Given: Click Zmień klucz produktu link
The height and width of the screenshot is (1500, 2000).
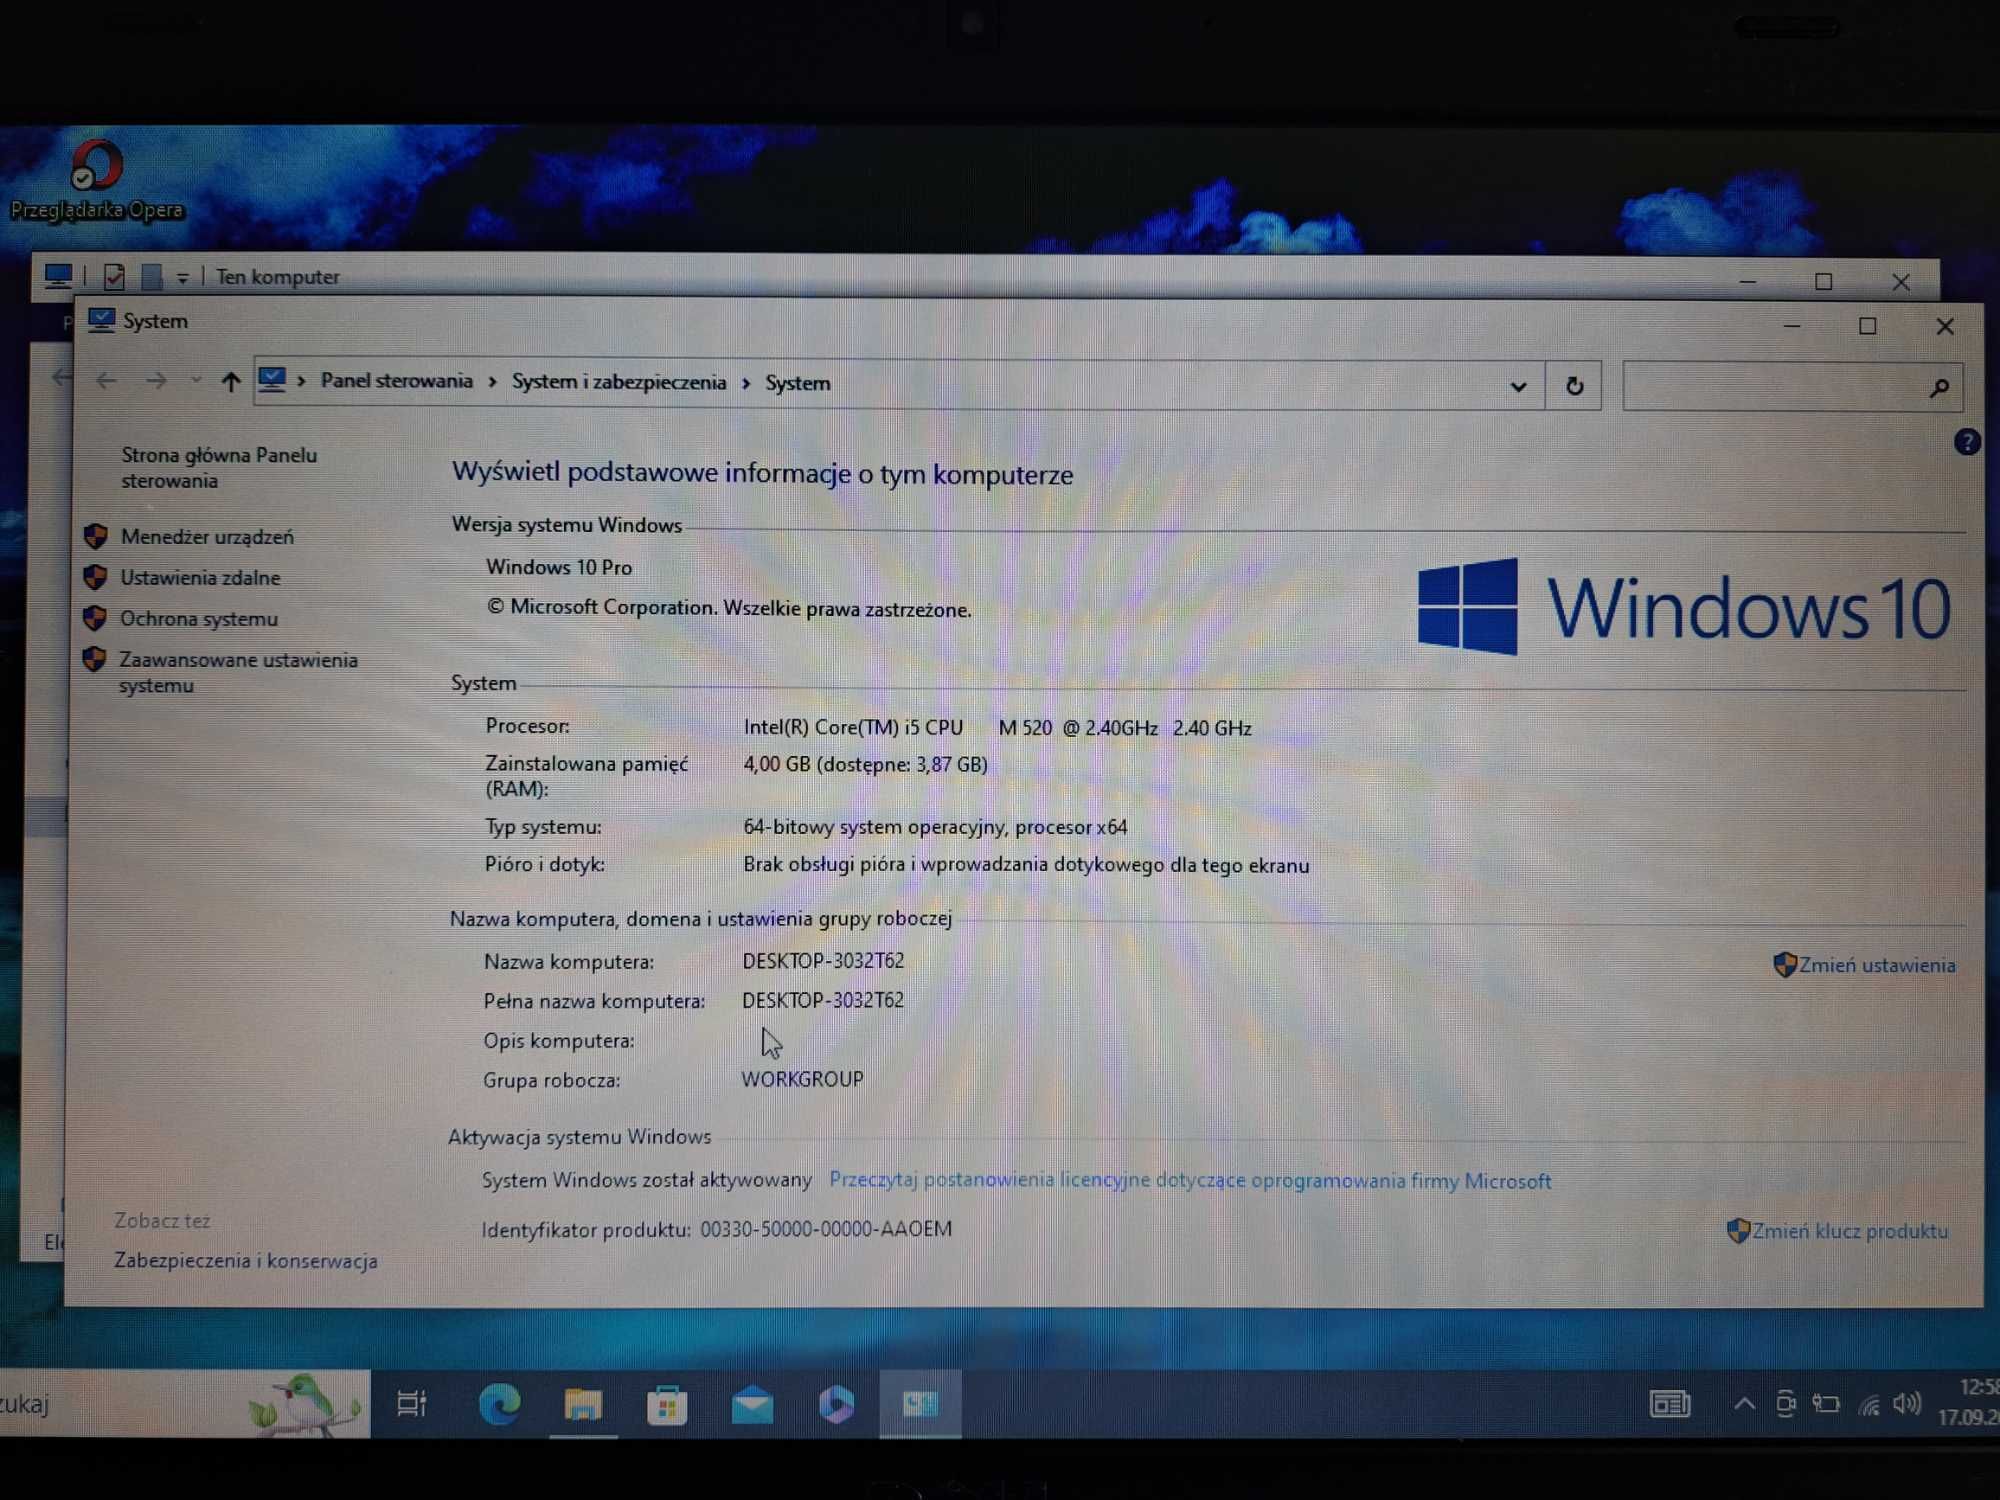Looking at the screenshot, I should 1850,1231.
